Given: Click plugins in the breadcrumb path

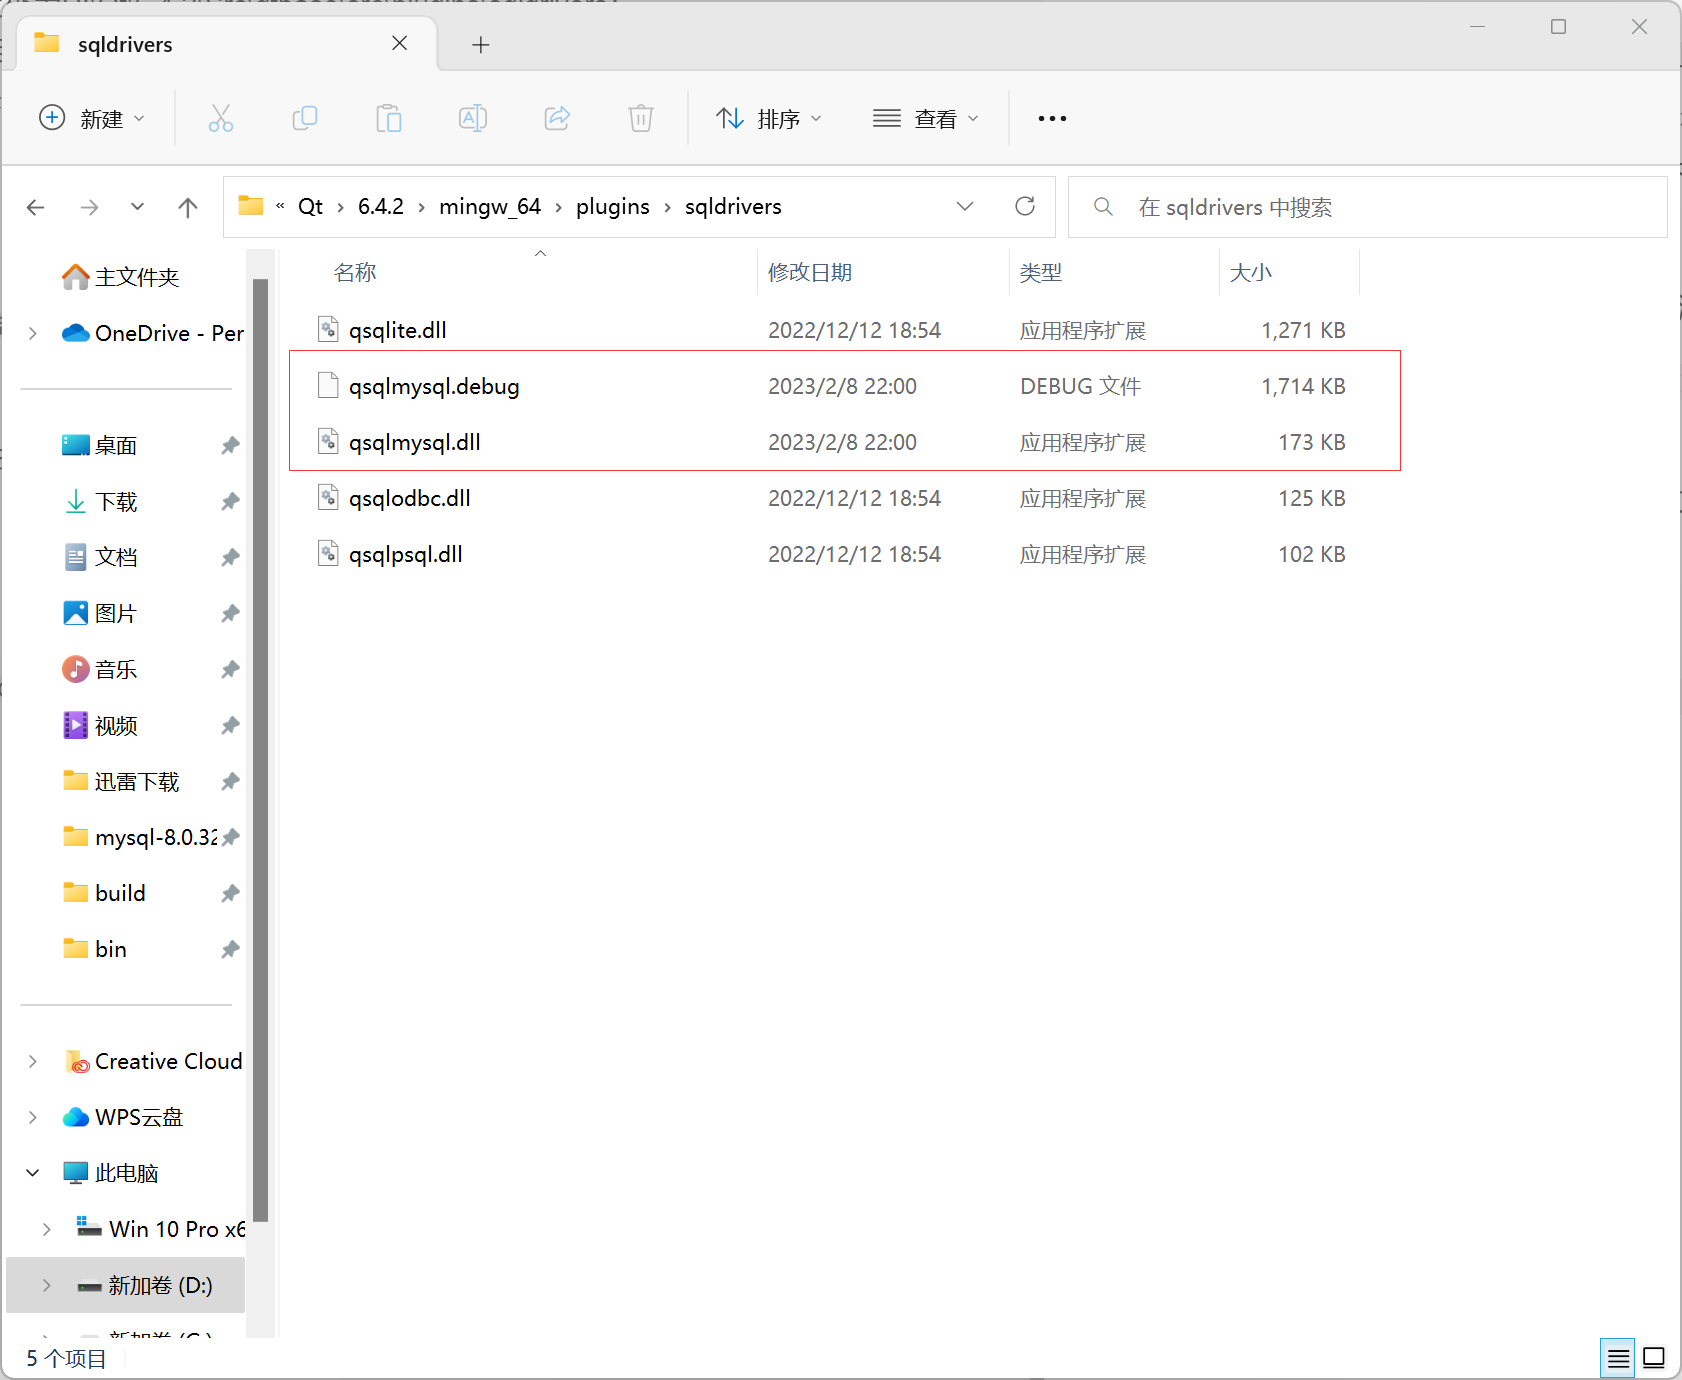Looking at the screenshot, I should pyautogui.click(x=613, y=207).
